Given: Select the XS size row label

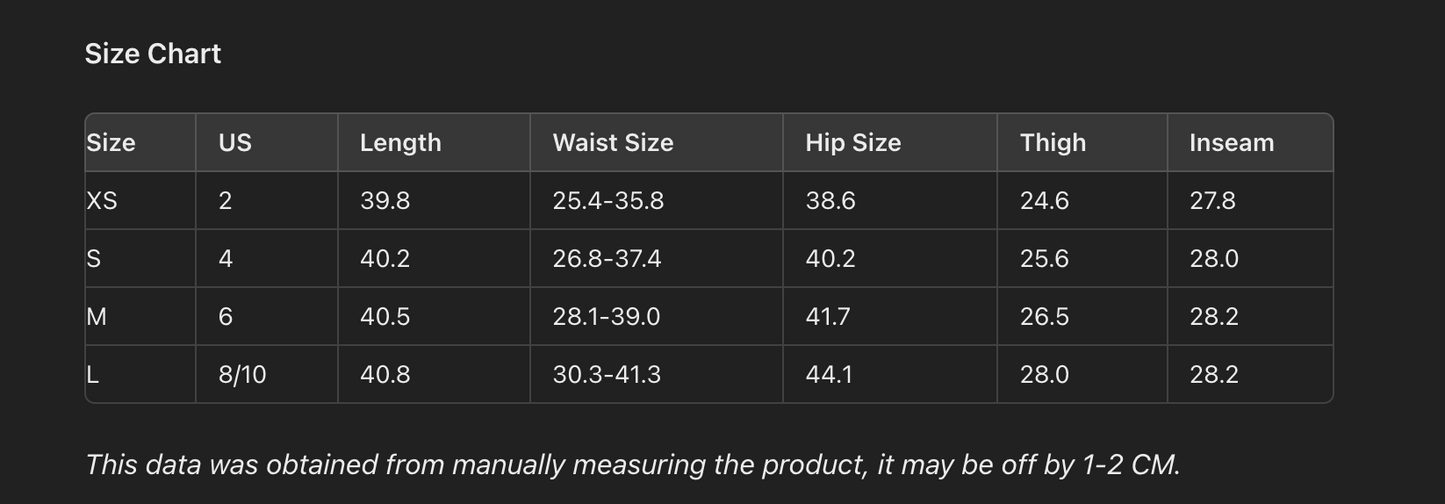Looking at the screenshot, I should (102, 201).
